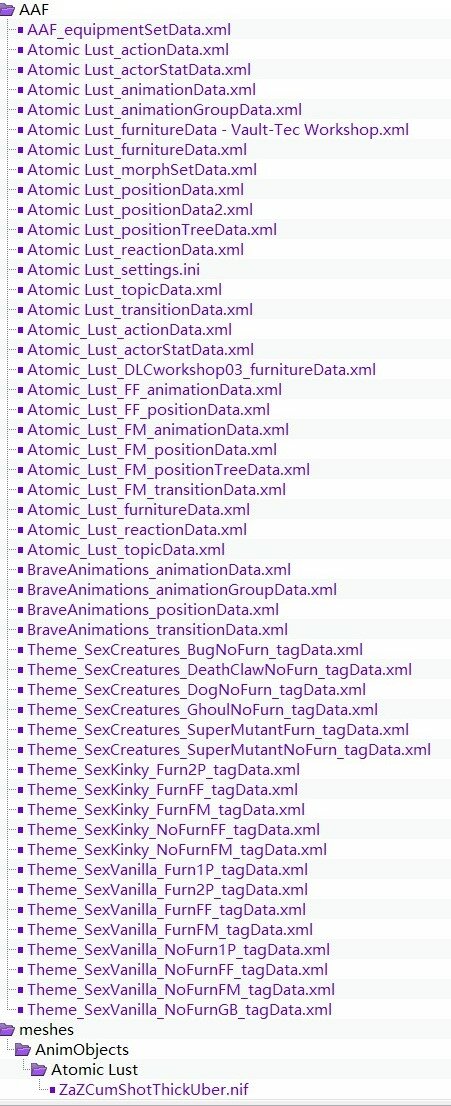Screen dimensions: 451x1106
Task: Click bullet icon beside Theme_SexVanilla_NoFurnGB_tagData.xml
Action: click(x=20, y=1009)
